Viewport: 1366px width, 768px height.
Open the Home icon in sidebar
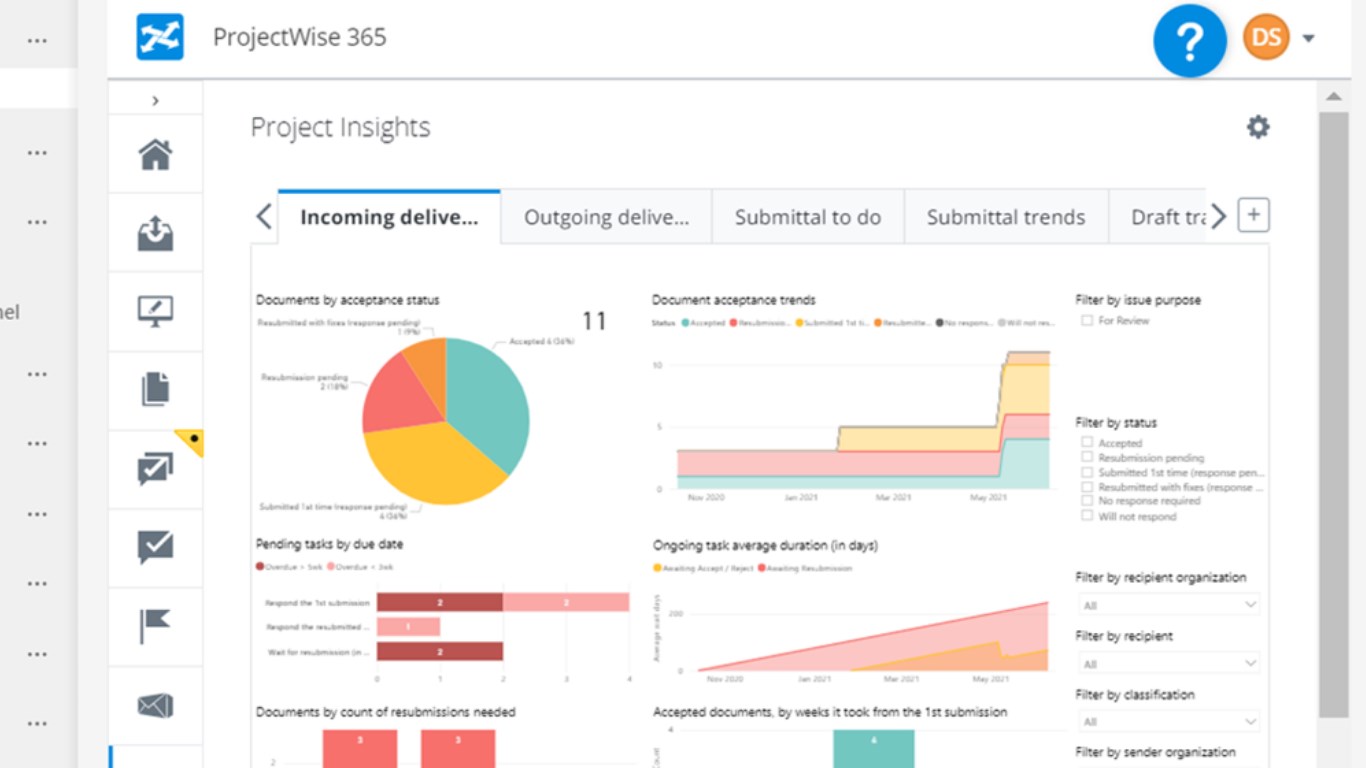pos(155,154)
